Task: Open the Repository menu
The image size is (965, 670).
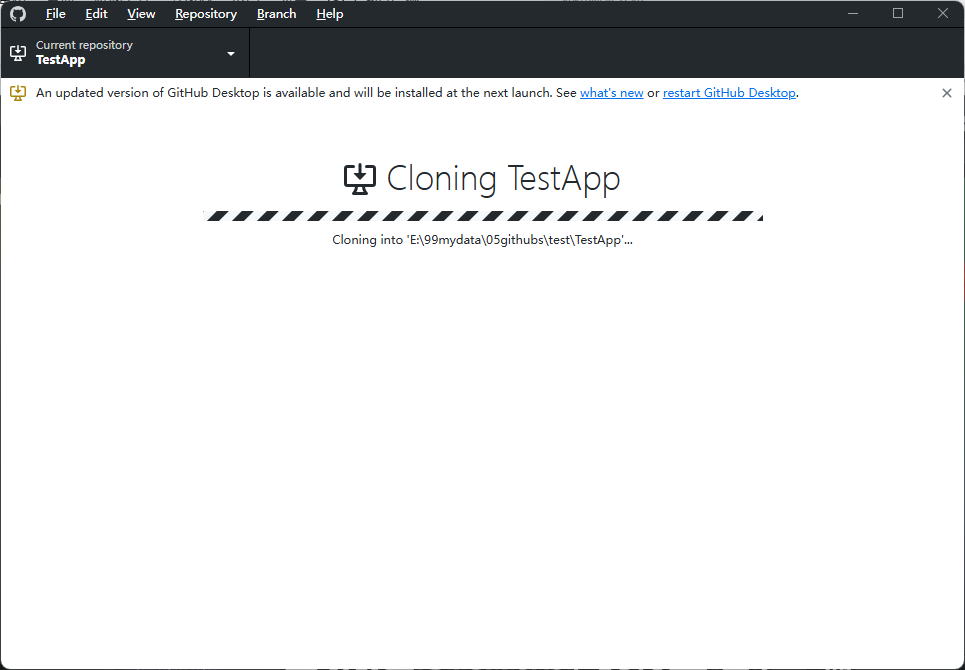Action: click(x=206, y=14)
